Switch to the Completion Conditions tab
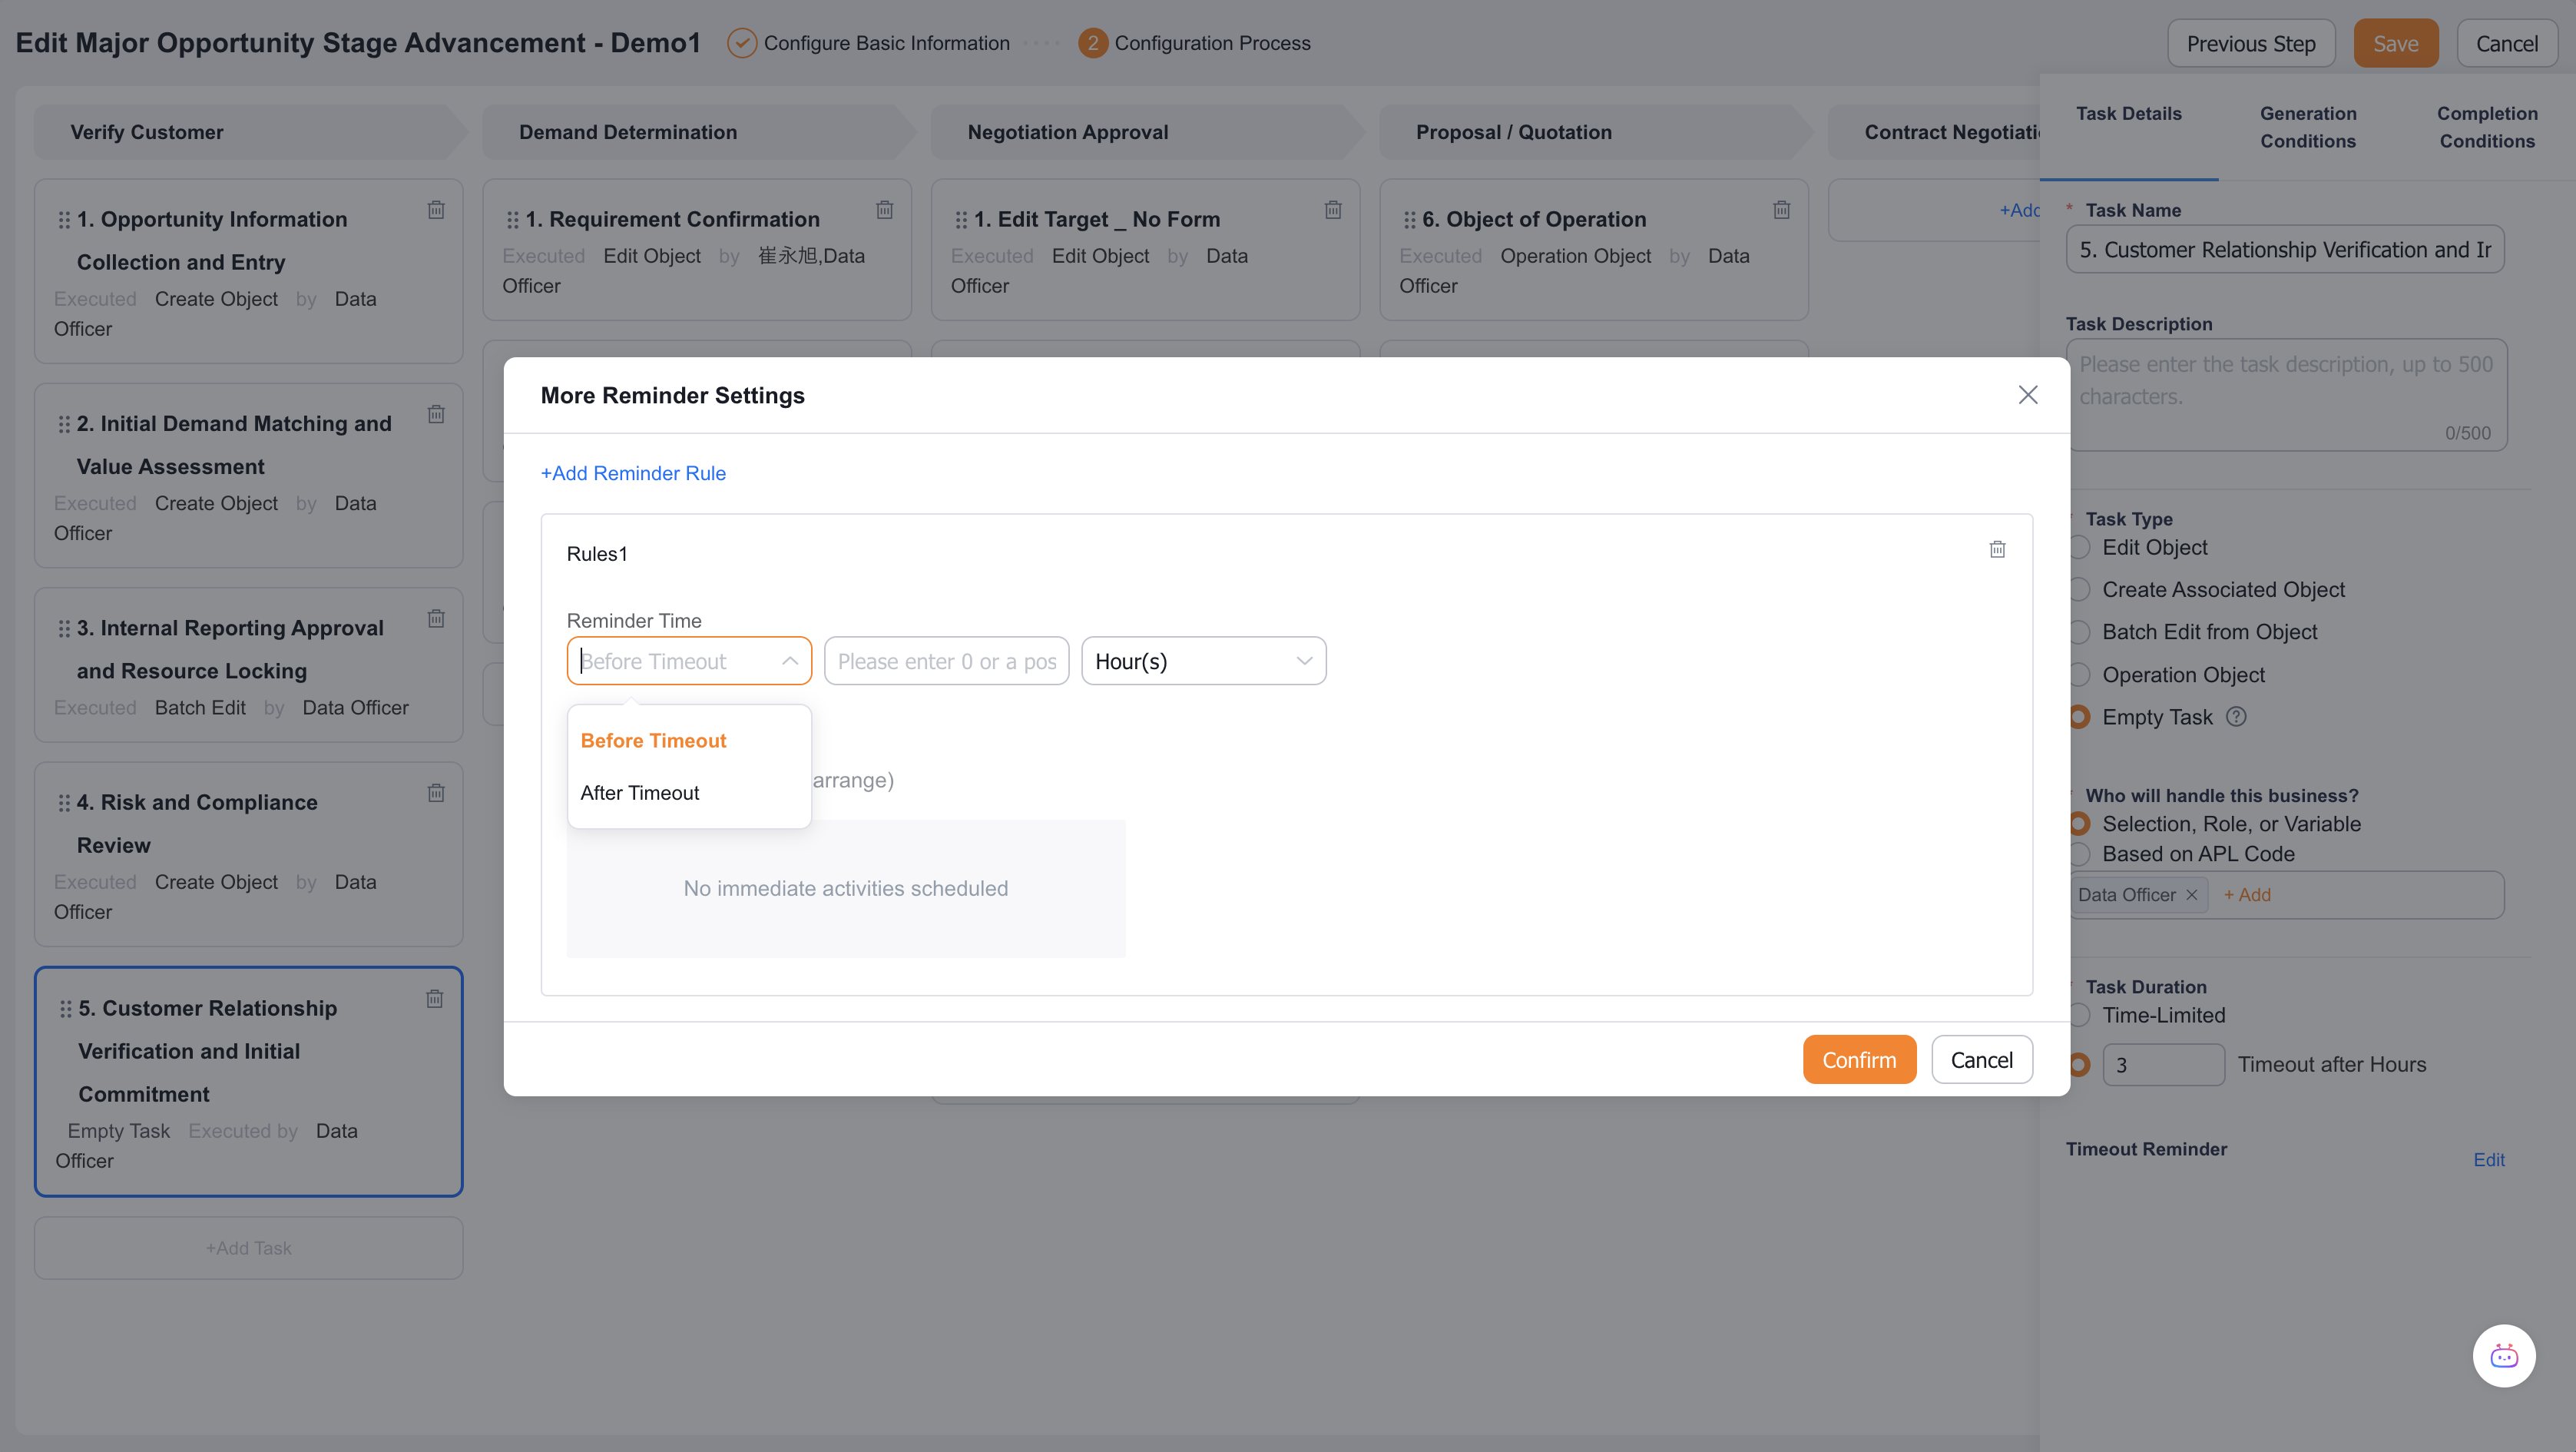The width and height of the screenshot is (2576, 1452). coord(2487,127)
